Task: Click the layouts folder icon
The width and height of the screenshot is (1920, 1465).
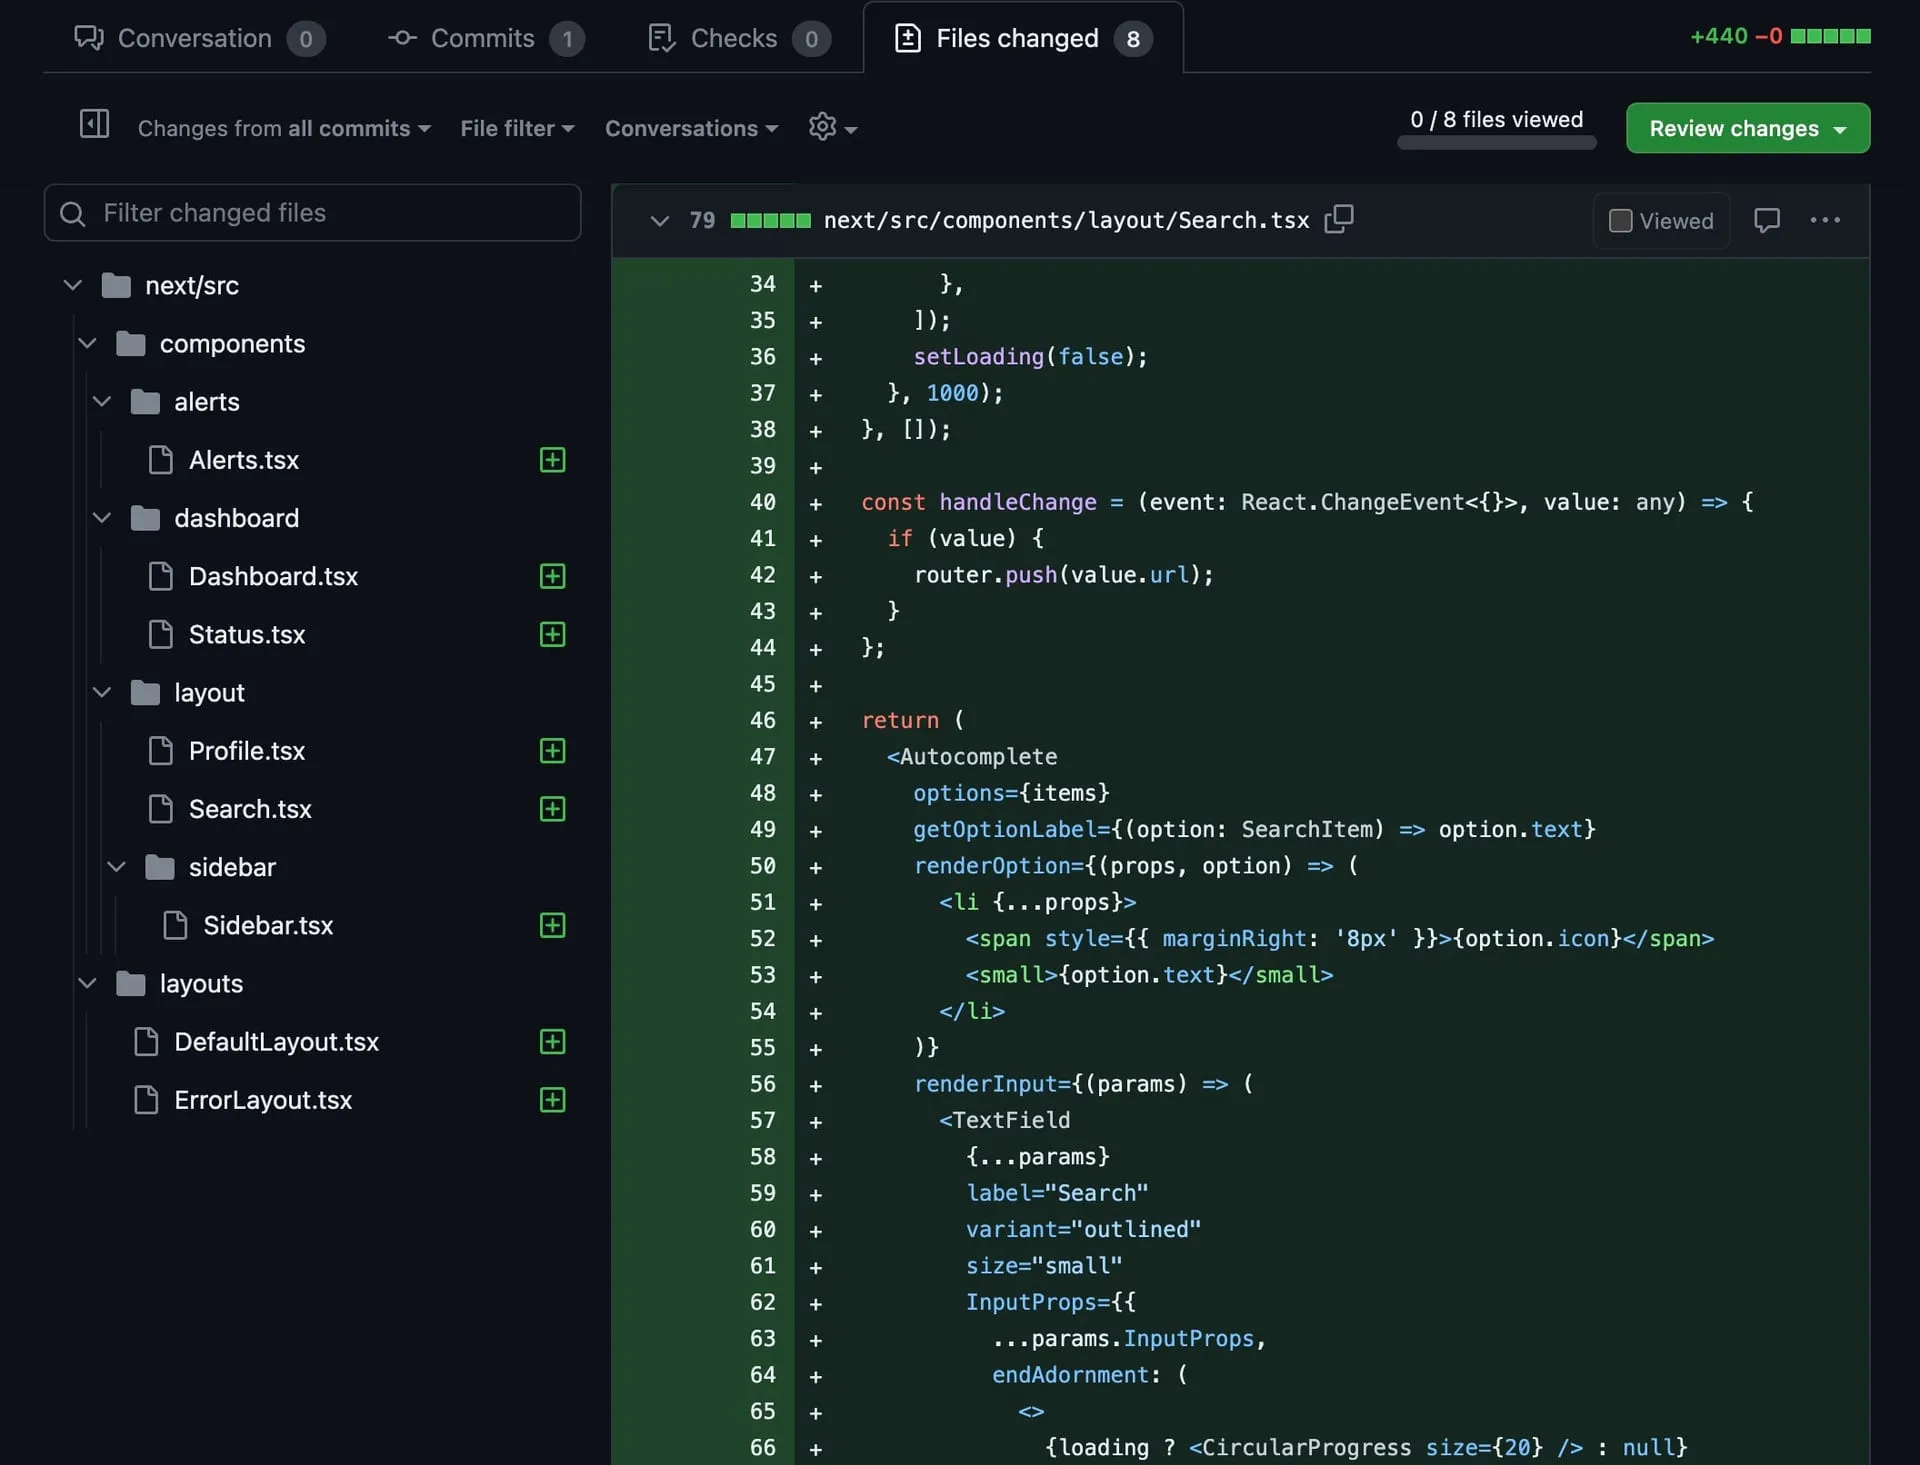Action: (131, 984)
